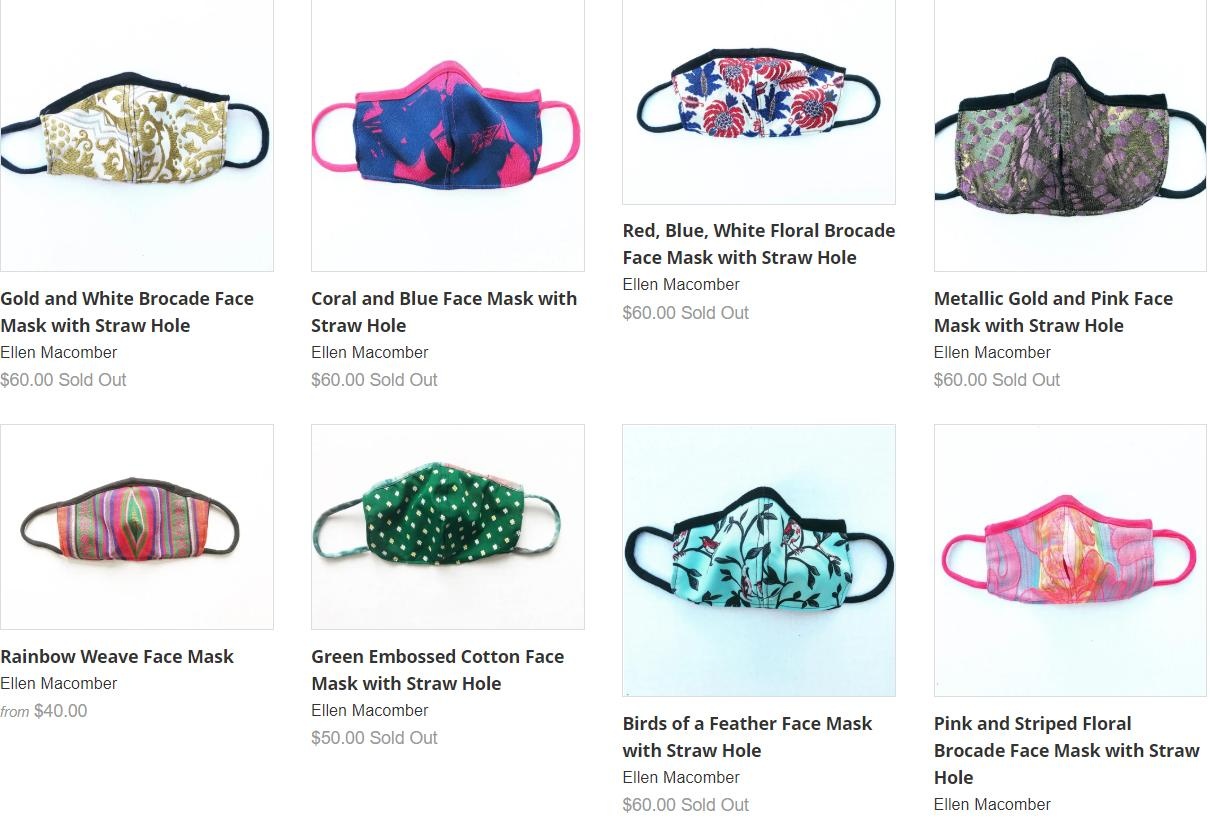
Task: Click the Green Embossed Cotton Face Mask title
Action: coord(438,670)
